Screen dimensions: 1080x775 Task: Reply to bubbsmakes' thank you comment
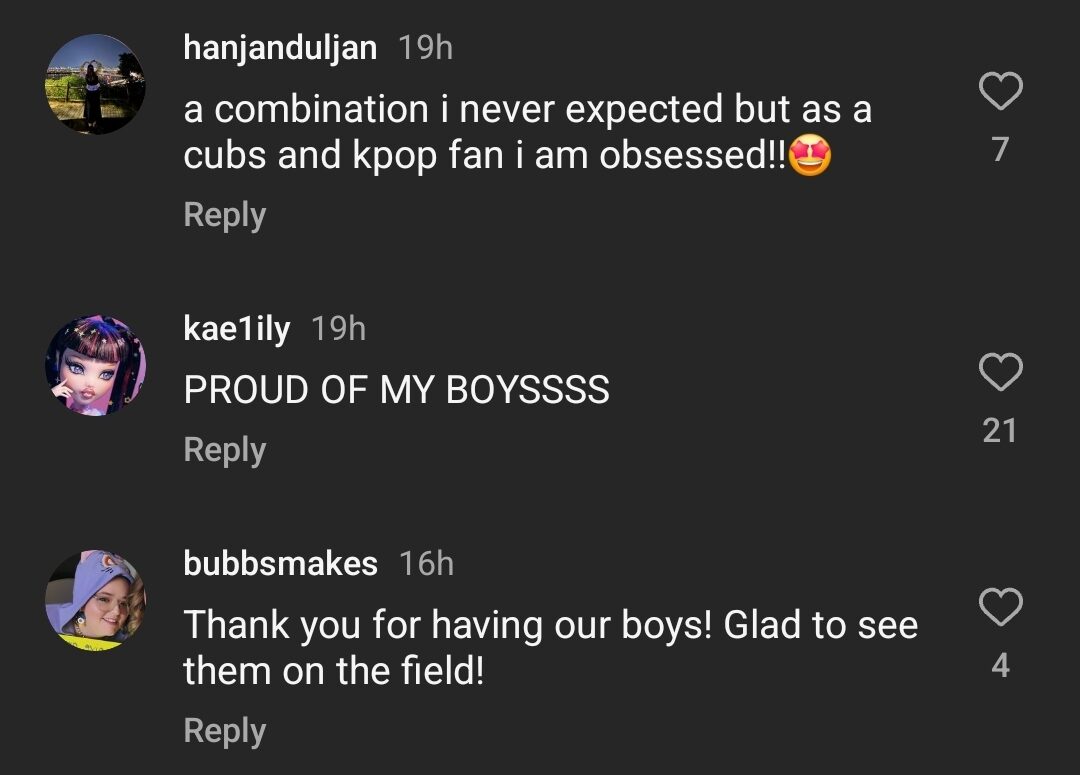coord(224,731)
